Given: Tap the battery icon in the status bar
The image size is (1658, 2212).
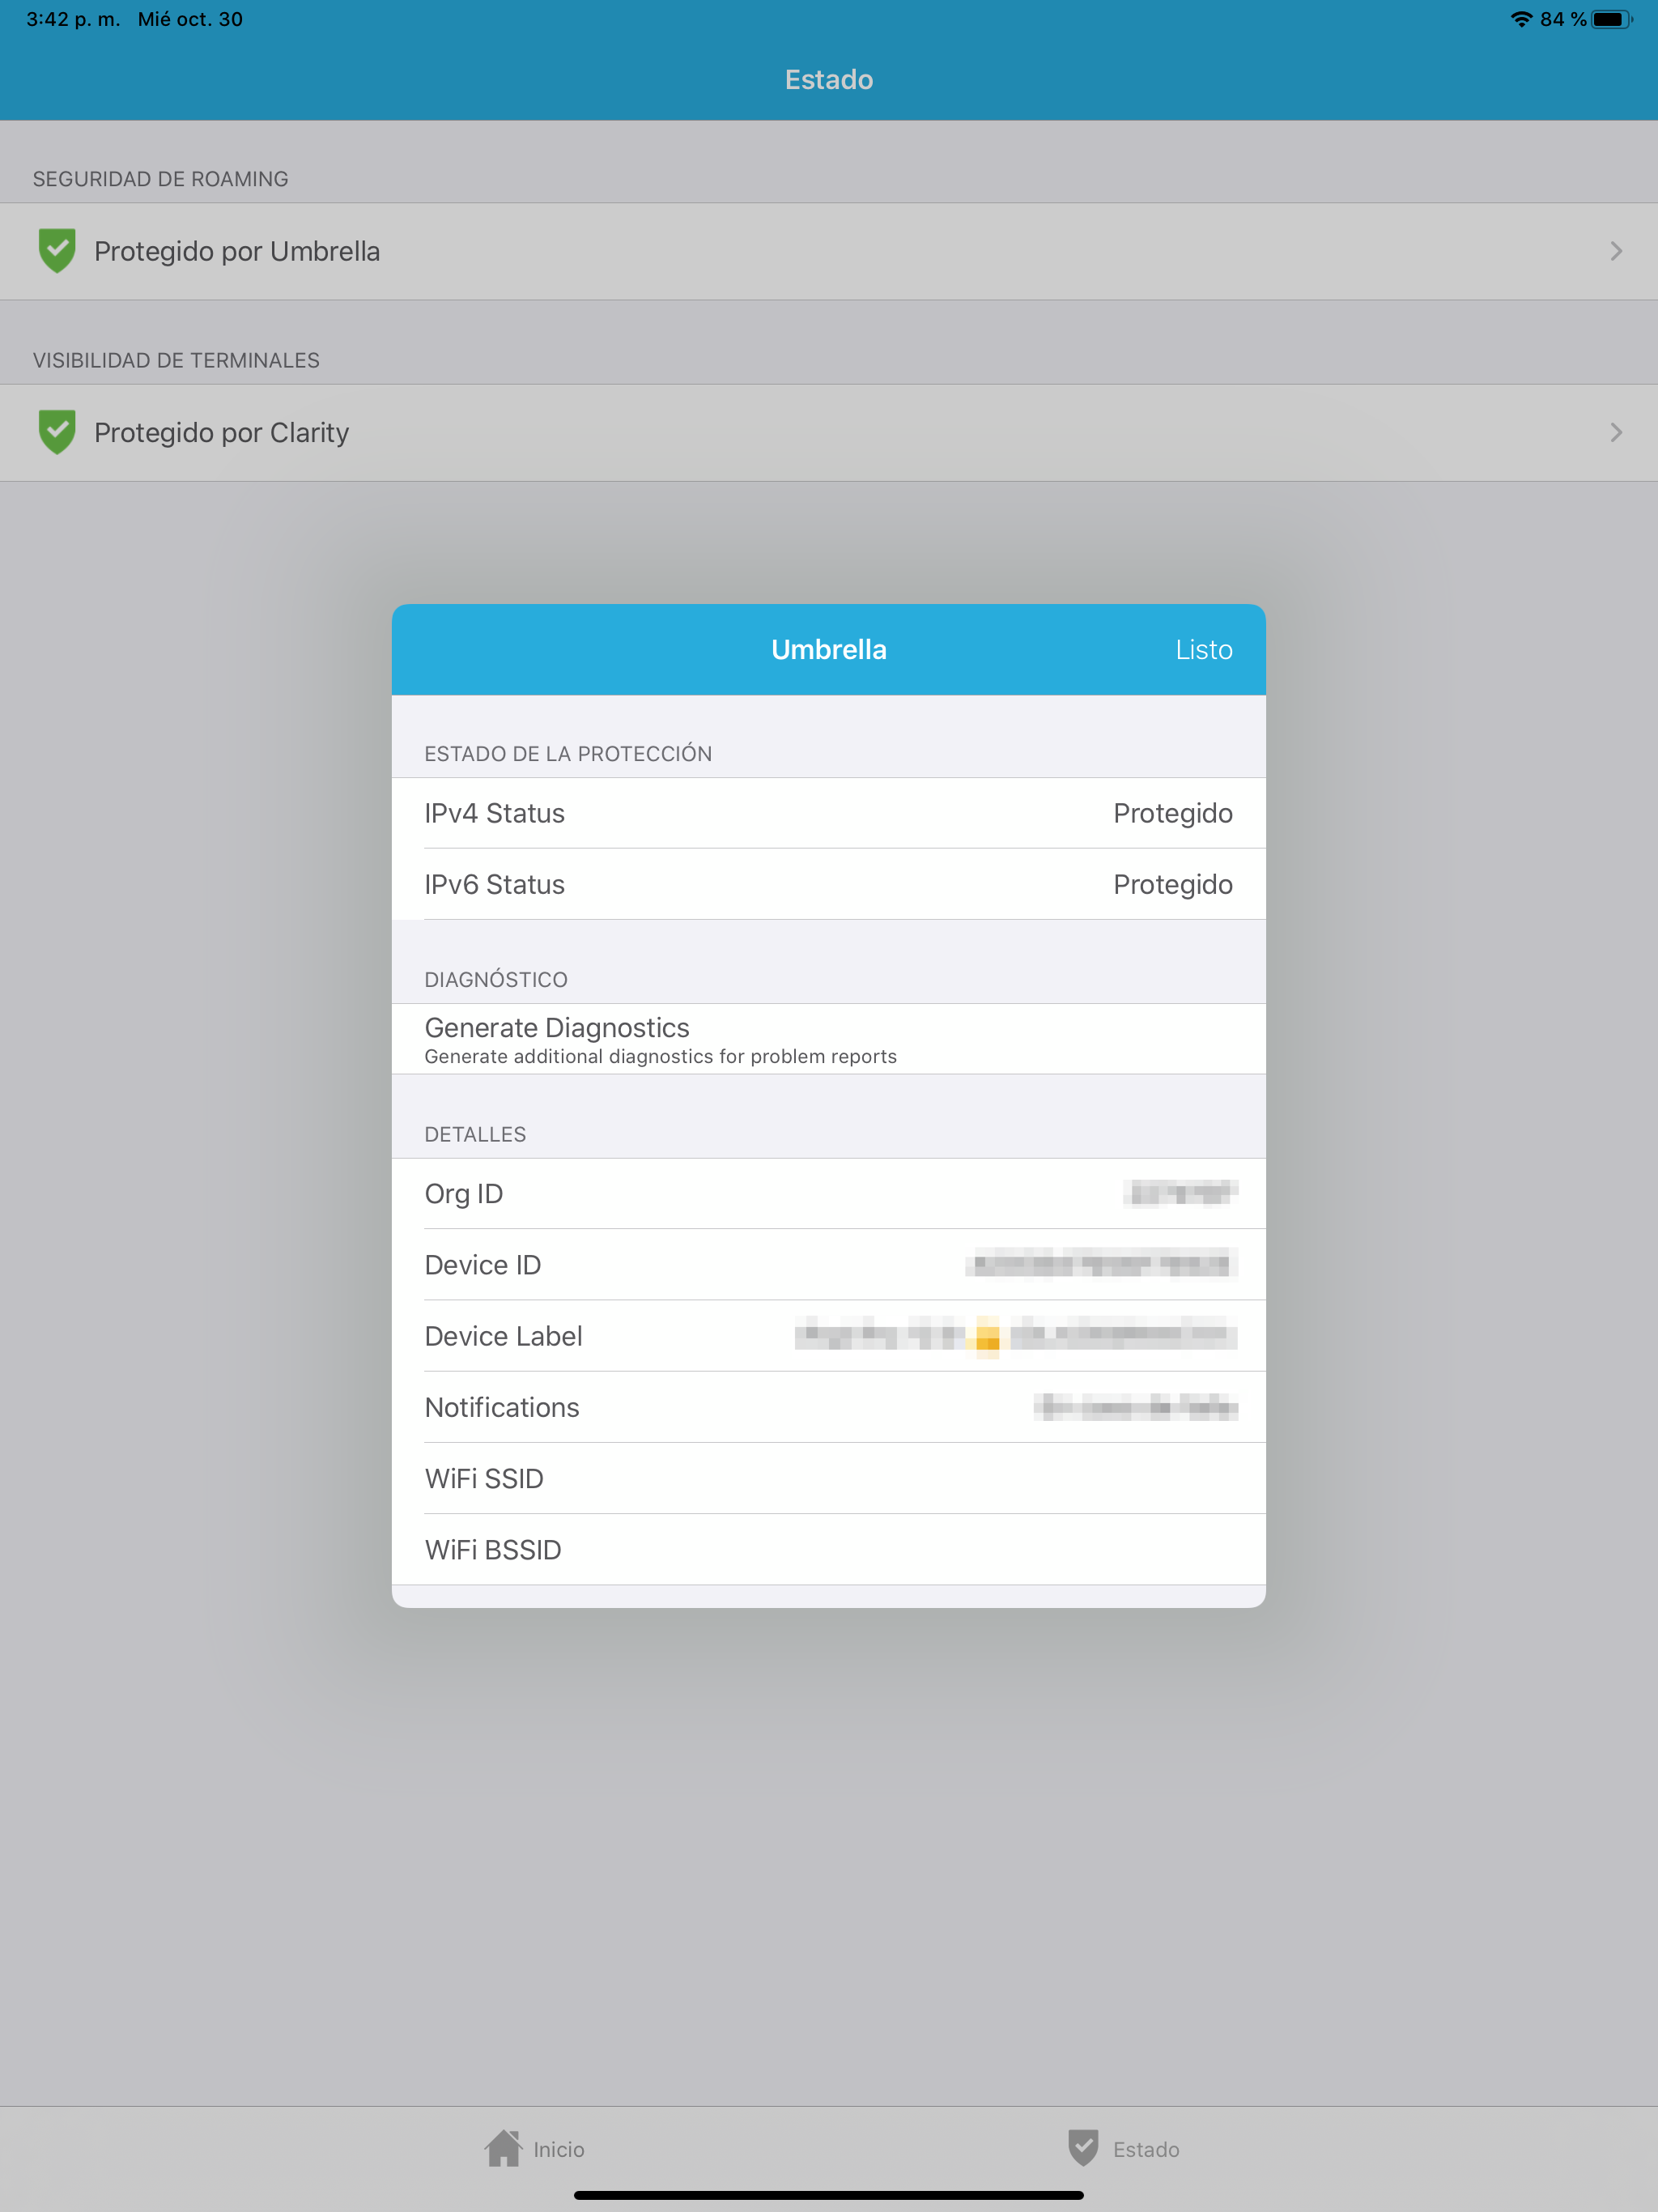Looking at the screenshot, I should [x=1610, y=19].
